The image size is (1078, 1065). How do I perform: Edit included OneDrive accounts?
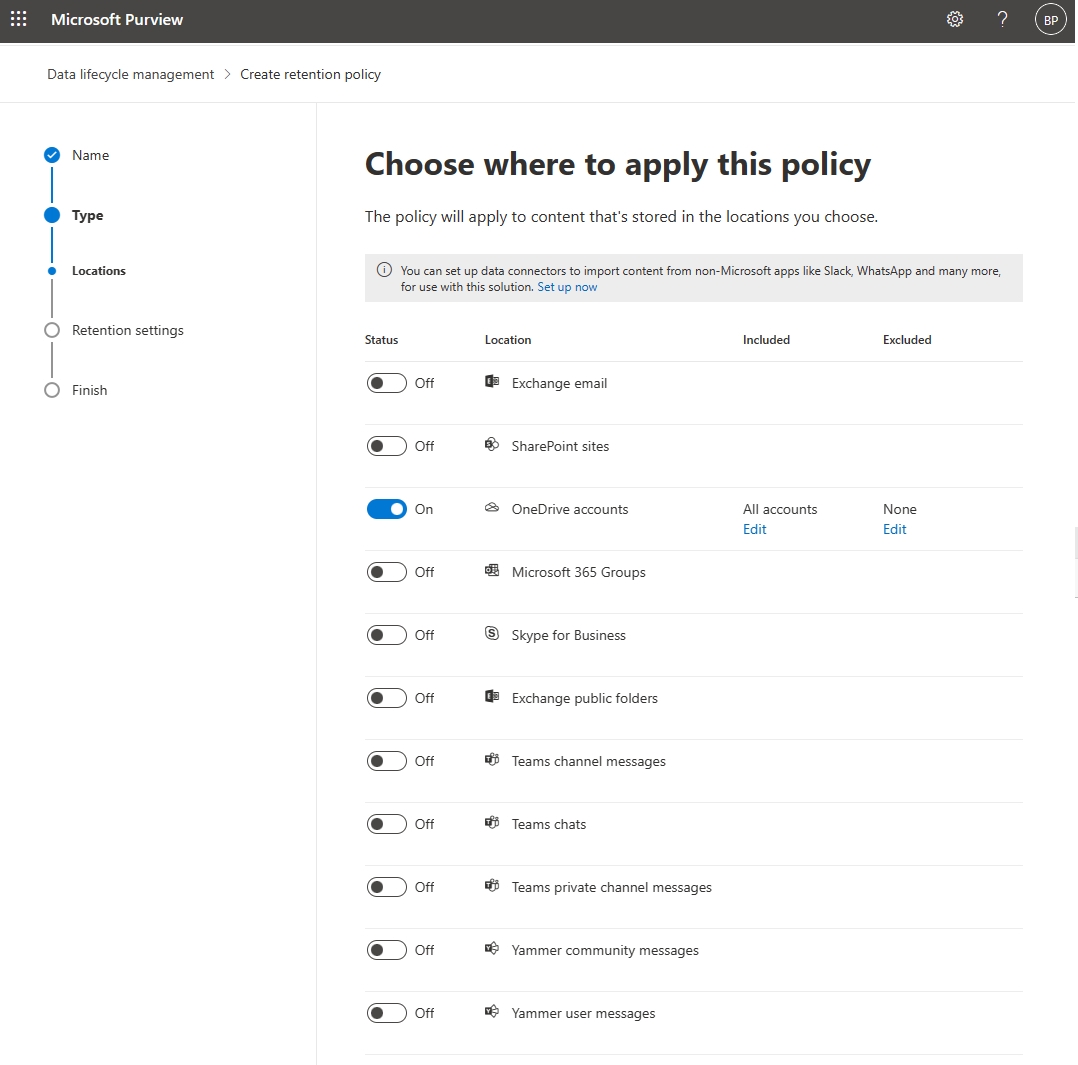point(754,529)
